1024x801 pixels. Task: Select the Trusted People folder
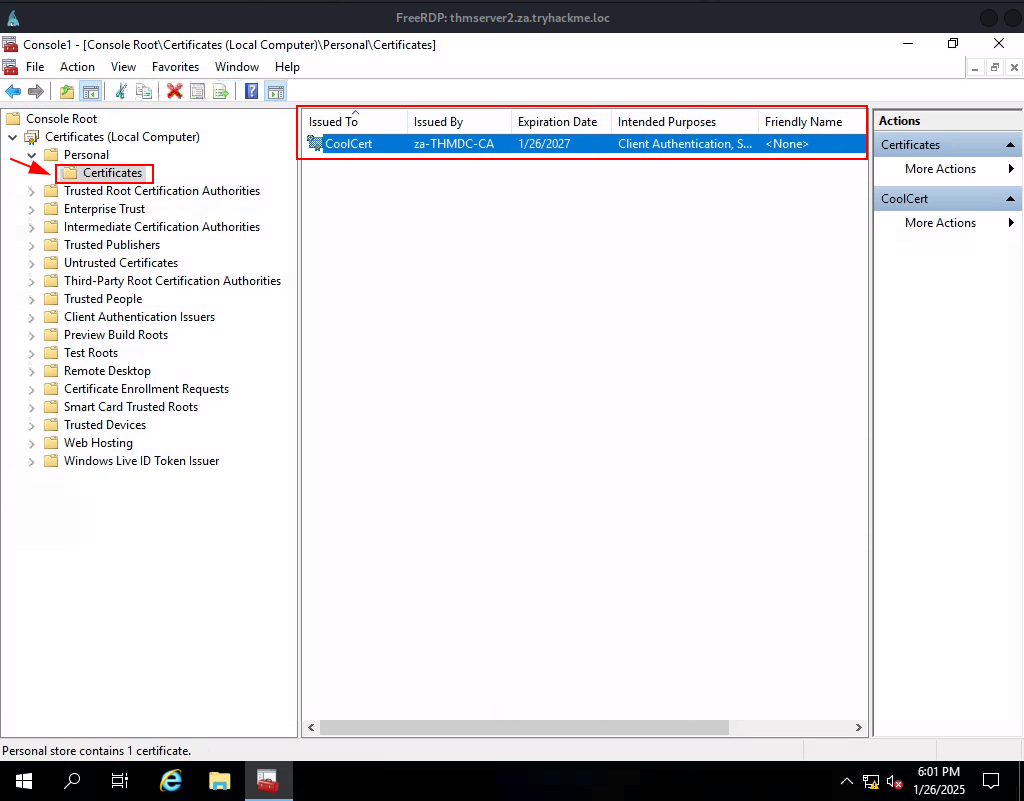103,299
